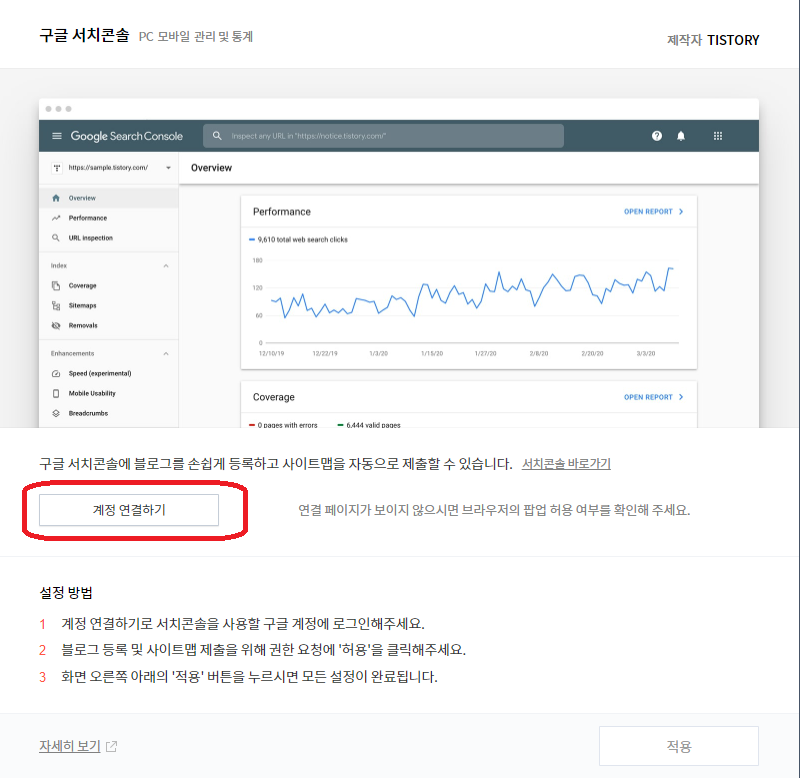800x778 pixels.
Task: Select Breadcrumbs in the sidebar
Action: point(109,413)
